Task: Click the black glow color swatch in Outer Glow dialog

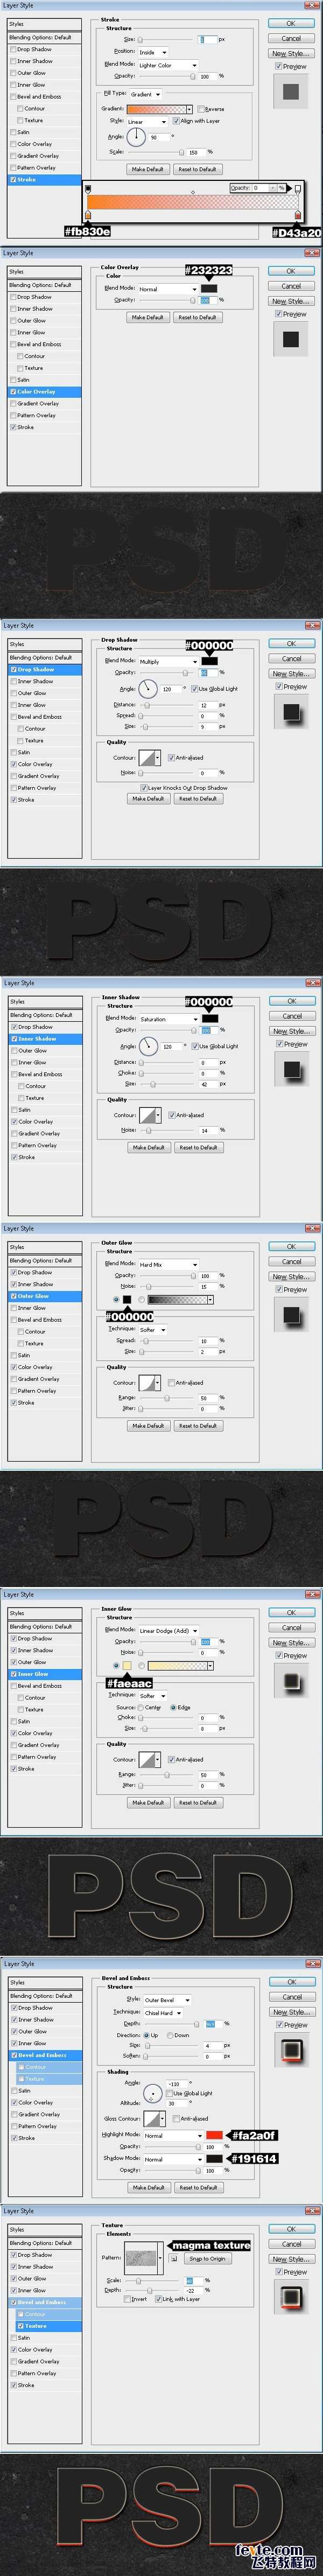Action: [127, 1299]
